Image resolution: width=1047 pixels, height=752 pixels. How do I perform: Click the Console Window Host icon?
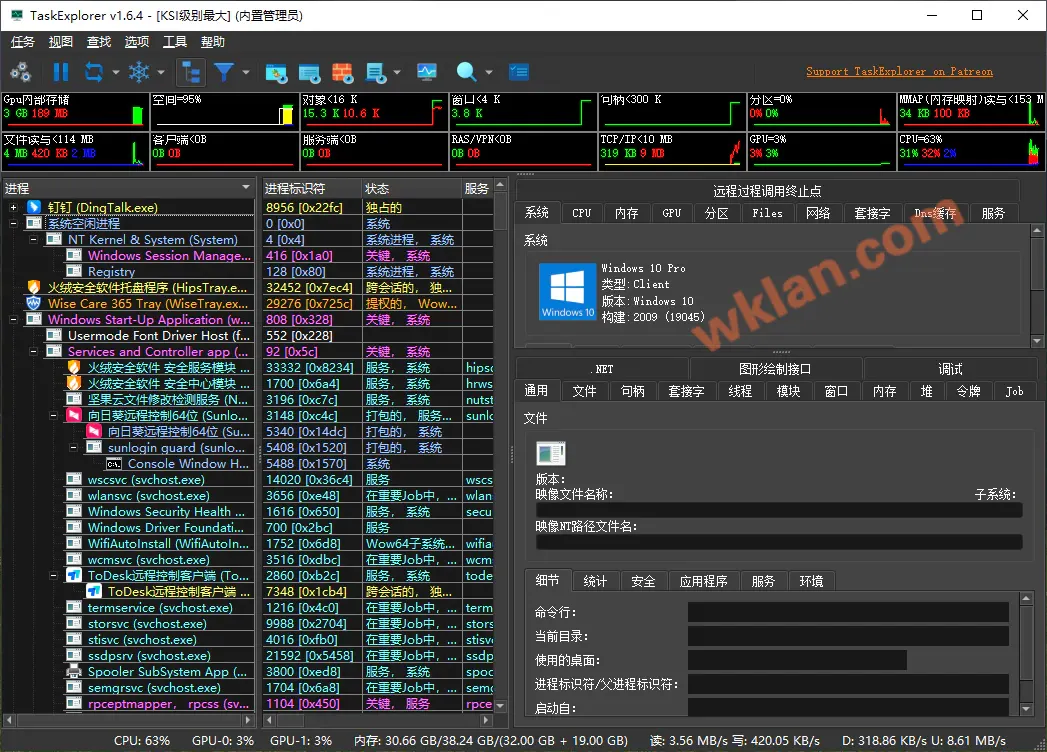pos(114,463)
